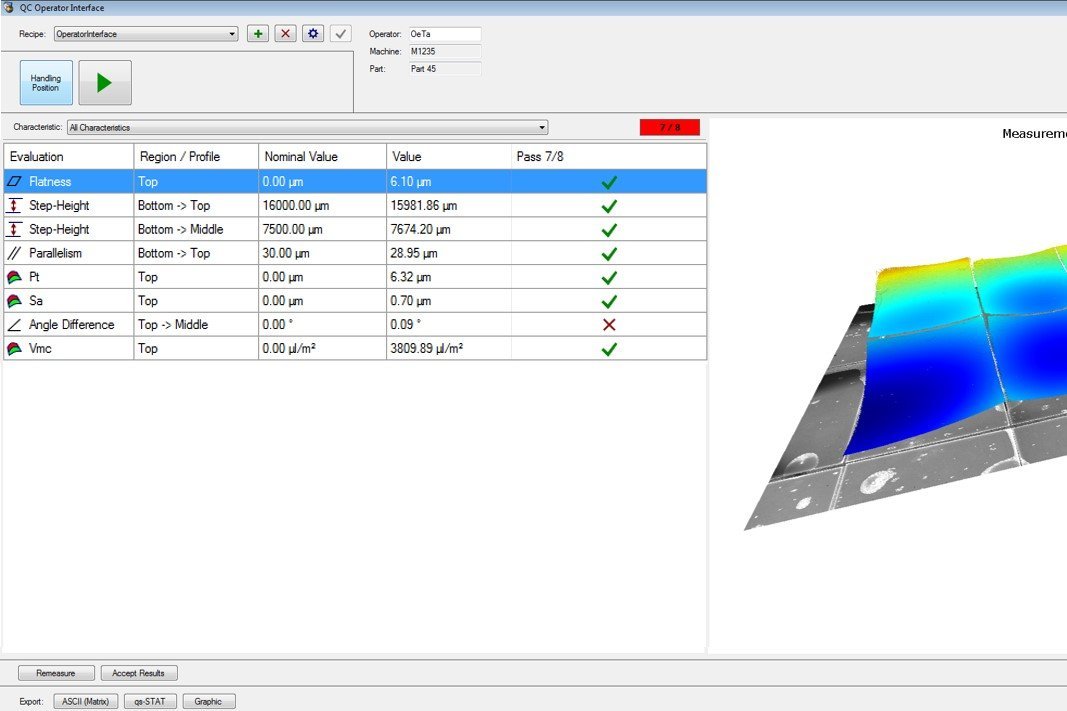The height and width of the screenshot is (711, 1067).
Task: Expand the Characteristic dropdown All Characteristics
Action: pos(544,127)
